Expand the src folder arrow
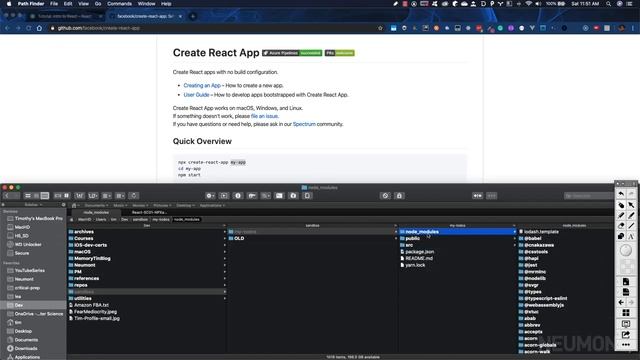 (514, 245)
